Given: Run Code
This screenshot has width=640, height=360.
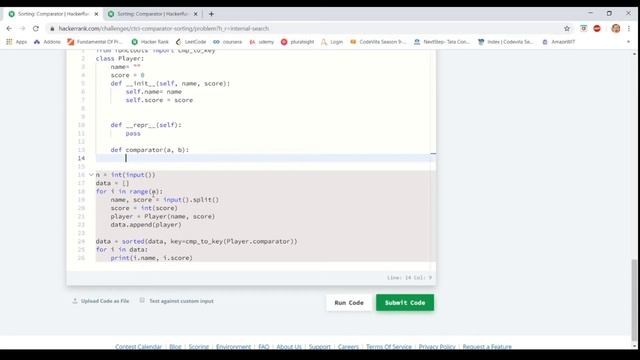Looking at the screenshot, I should 349,302.
